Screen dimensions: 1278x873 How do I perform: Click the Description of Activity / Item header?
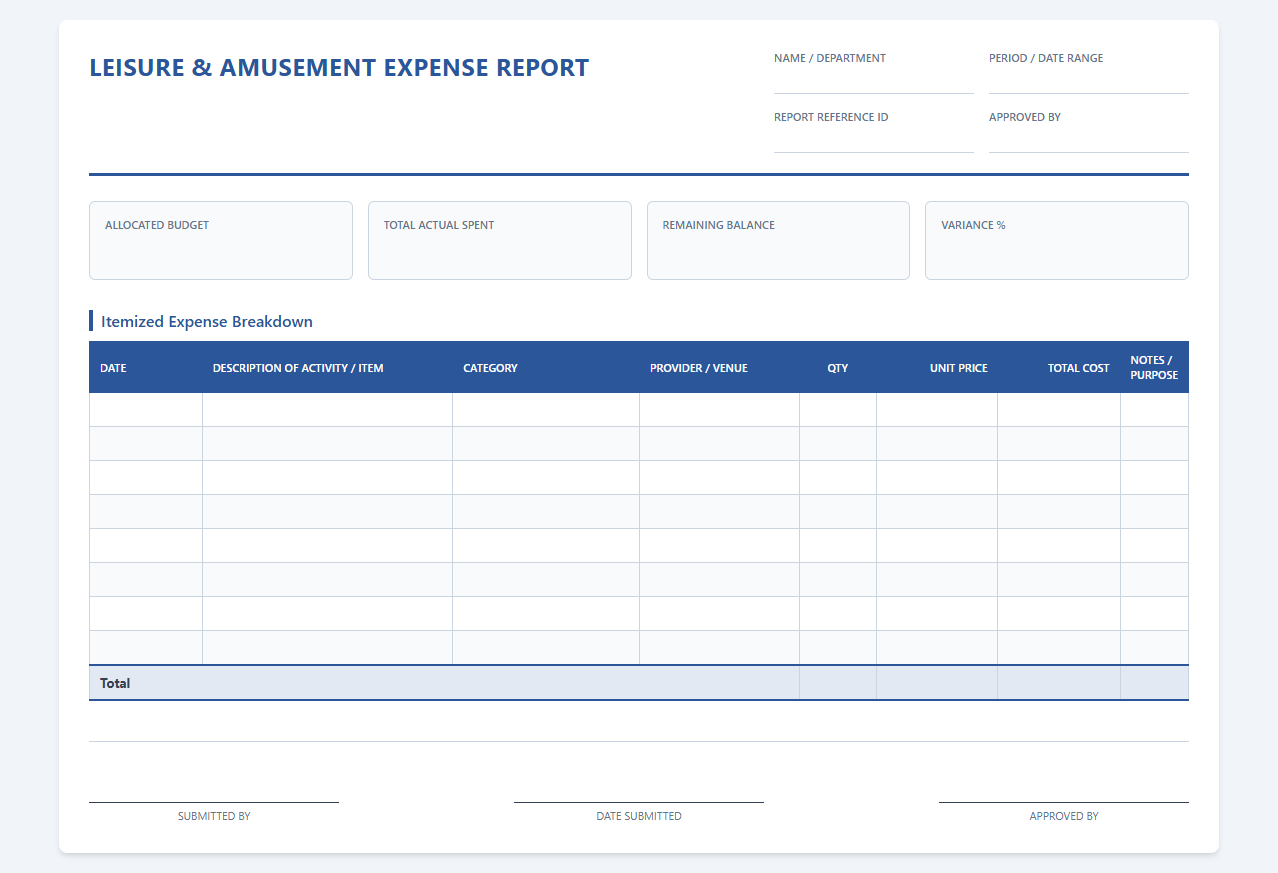pos(328,368)
